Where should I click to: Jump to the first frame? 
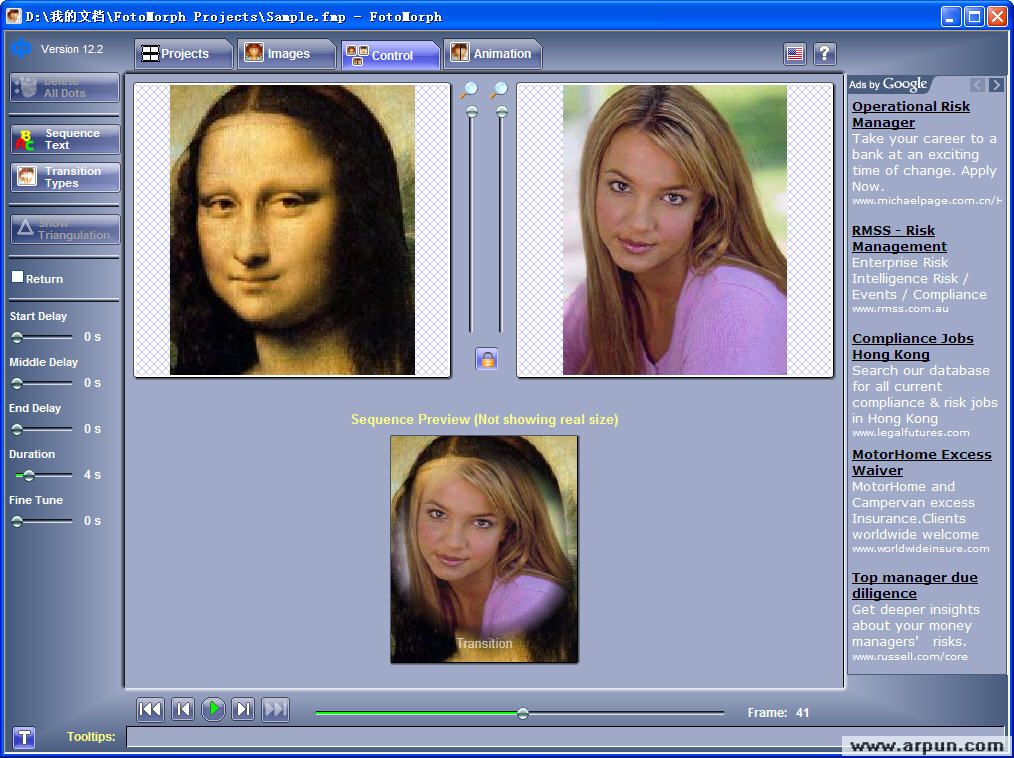[150, 710]
